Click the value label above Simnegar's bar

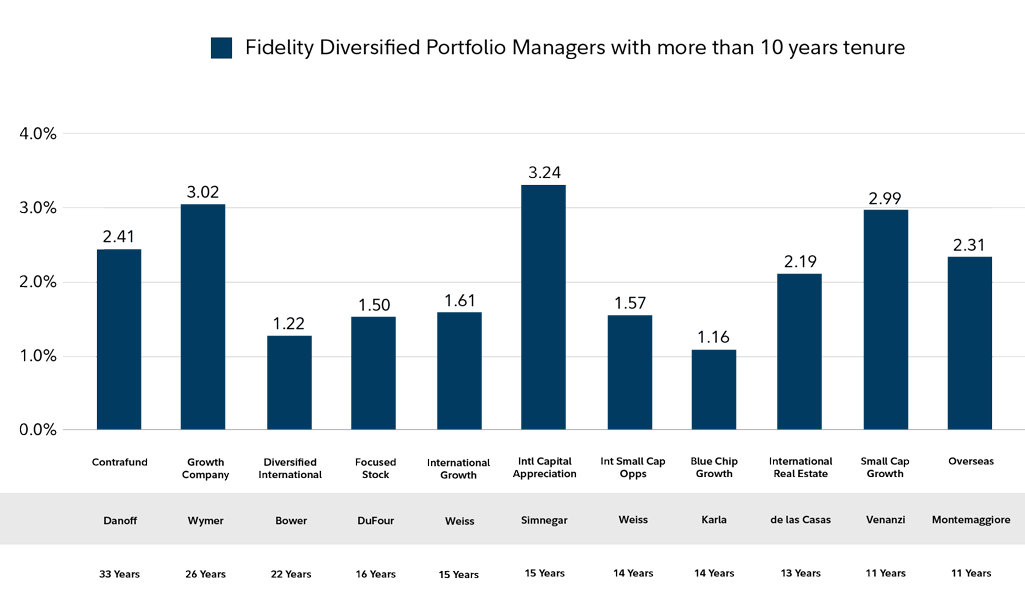[x=544, y=173]
